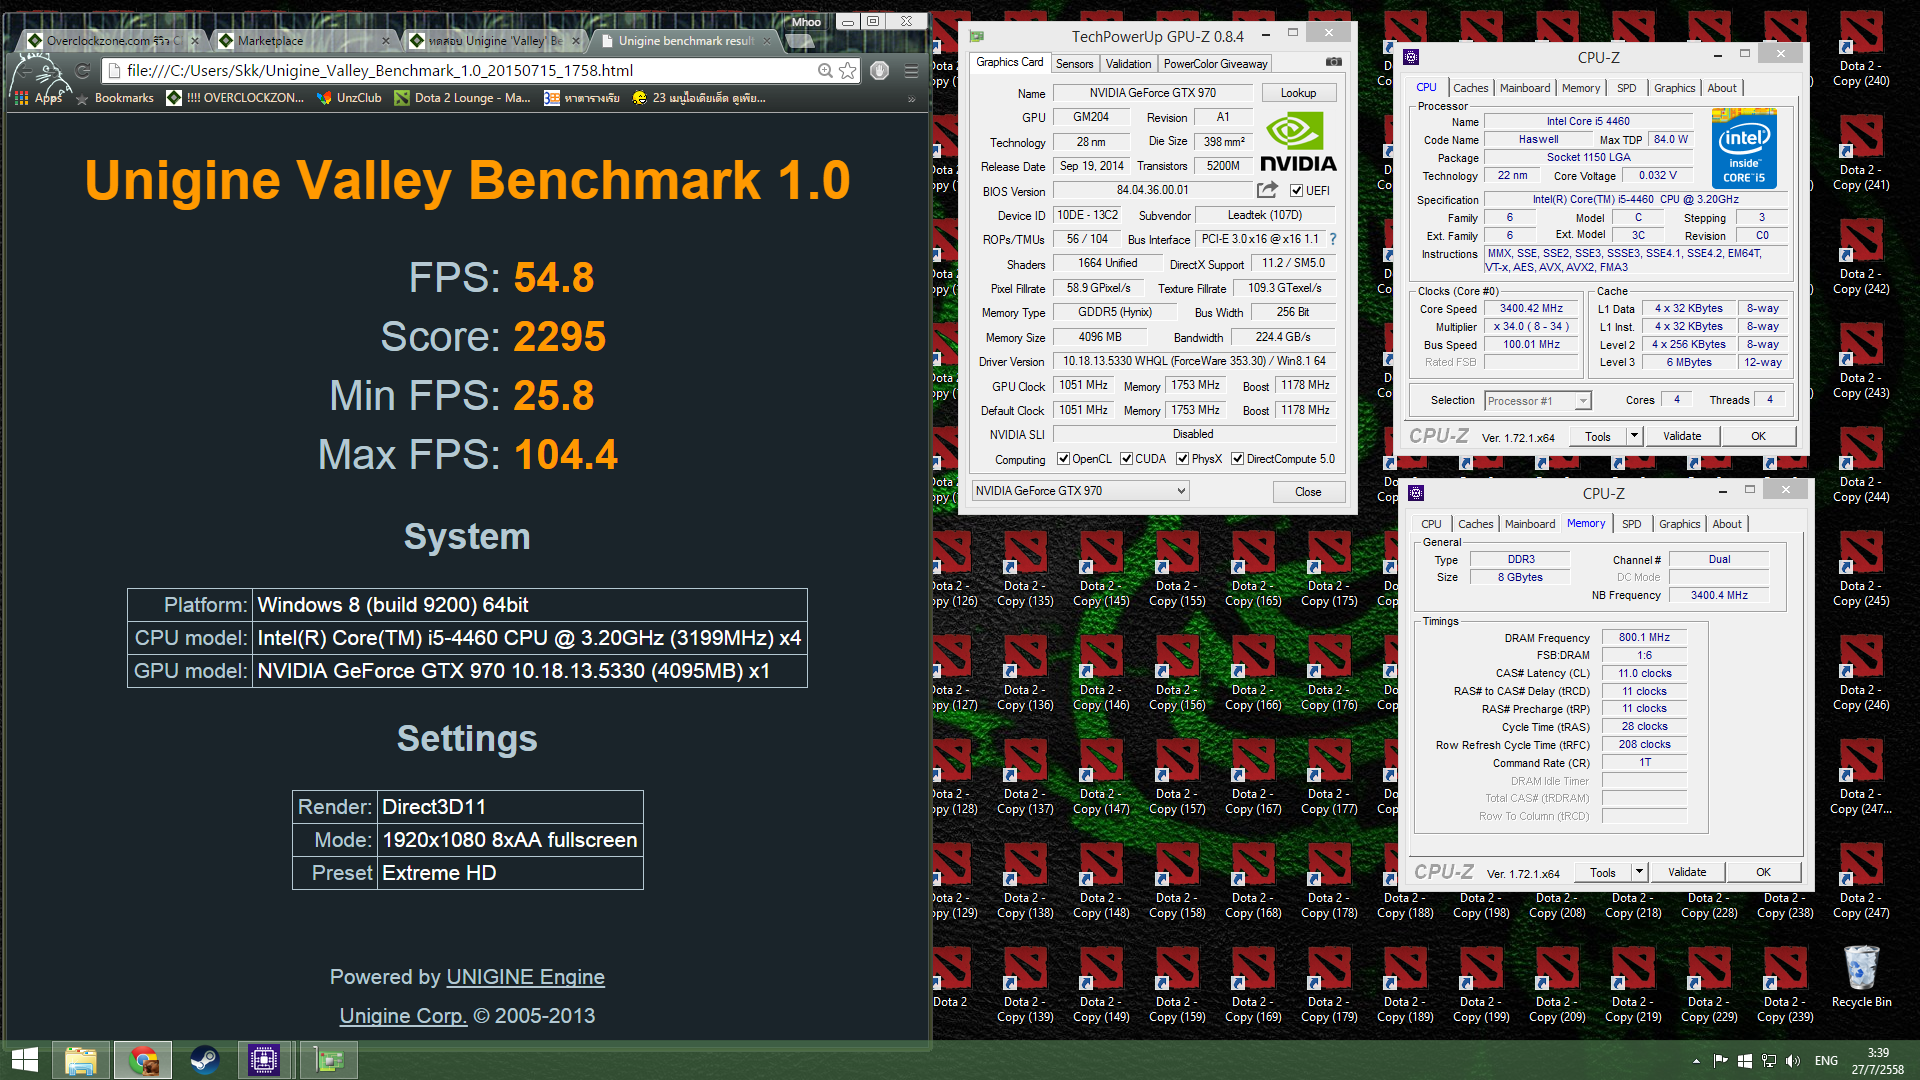This screenshot has width=1920, height=1080.
Task: Expand the Tools dropdown arrow in CPU-Z
Action: tap(1634, 436)
